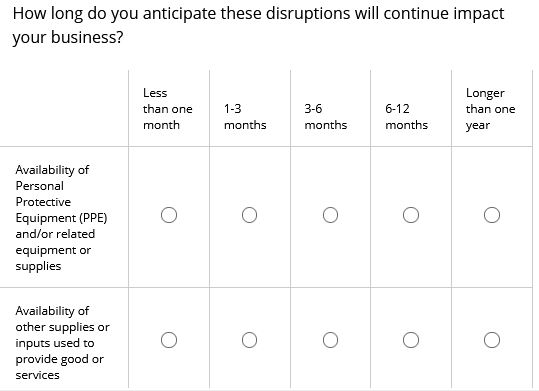The height and width of the screenshot is (391, 539).
Task: Select '3-6 months' for PPE availability
Action: pyautogui.click(x=330, y=215)
